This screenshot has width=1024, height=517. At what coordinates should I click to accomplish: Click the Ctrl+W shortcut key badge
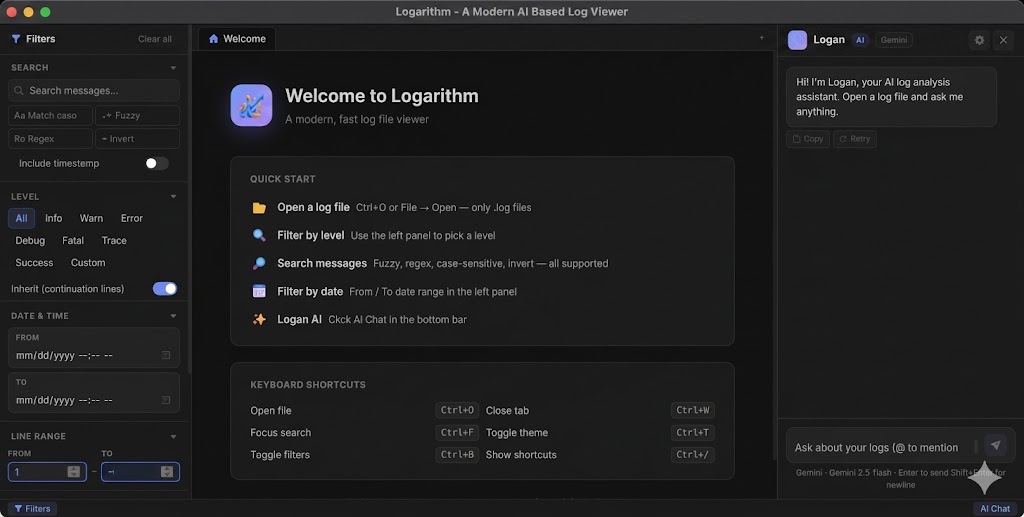(693, 410)
